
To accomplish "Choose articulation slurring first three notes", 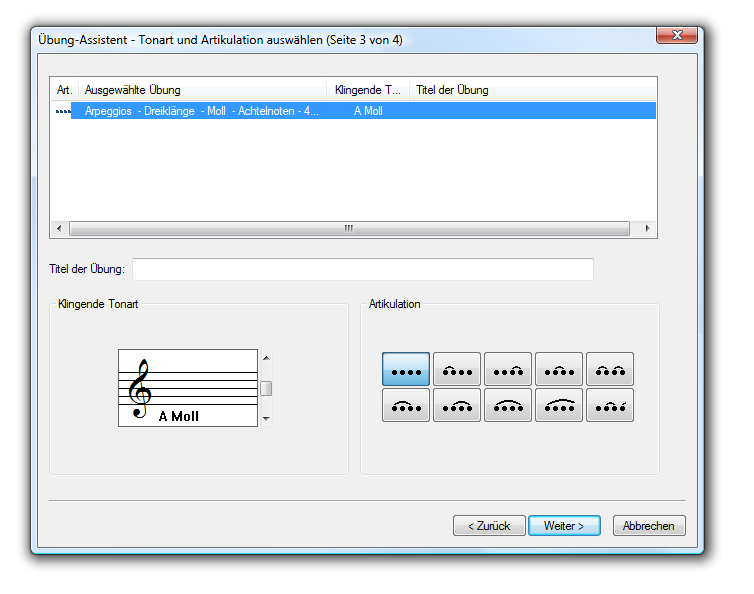I will click(406, 405).
